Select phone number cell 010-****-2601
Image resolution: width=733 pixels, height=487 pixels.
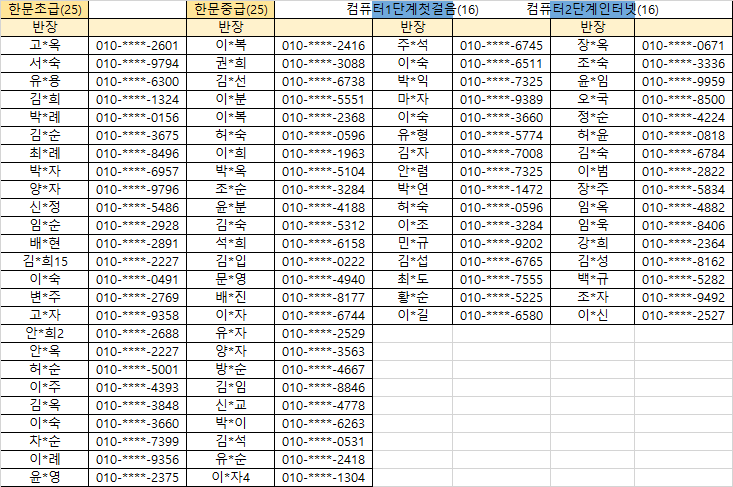[138, 45]
